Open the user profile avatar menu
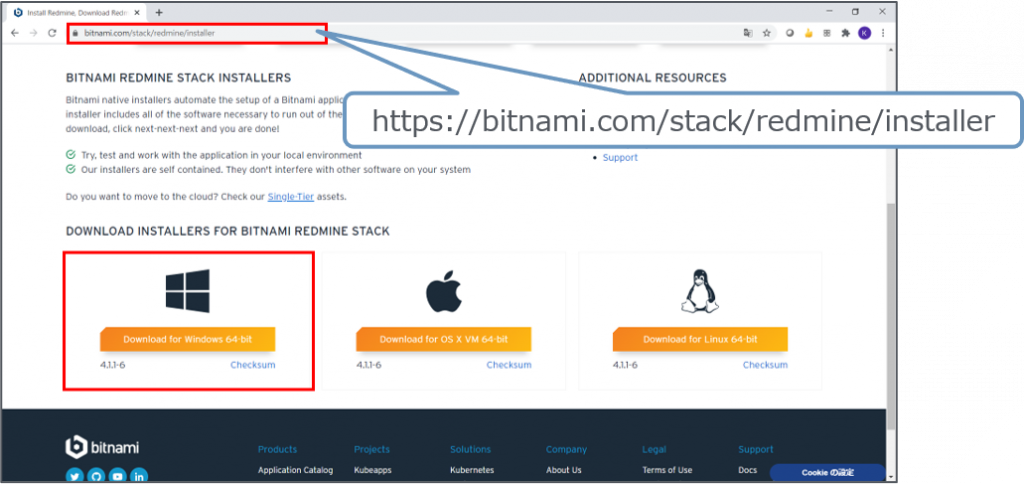 tap(864, 33)
